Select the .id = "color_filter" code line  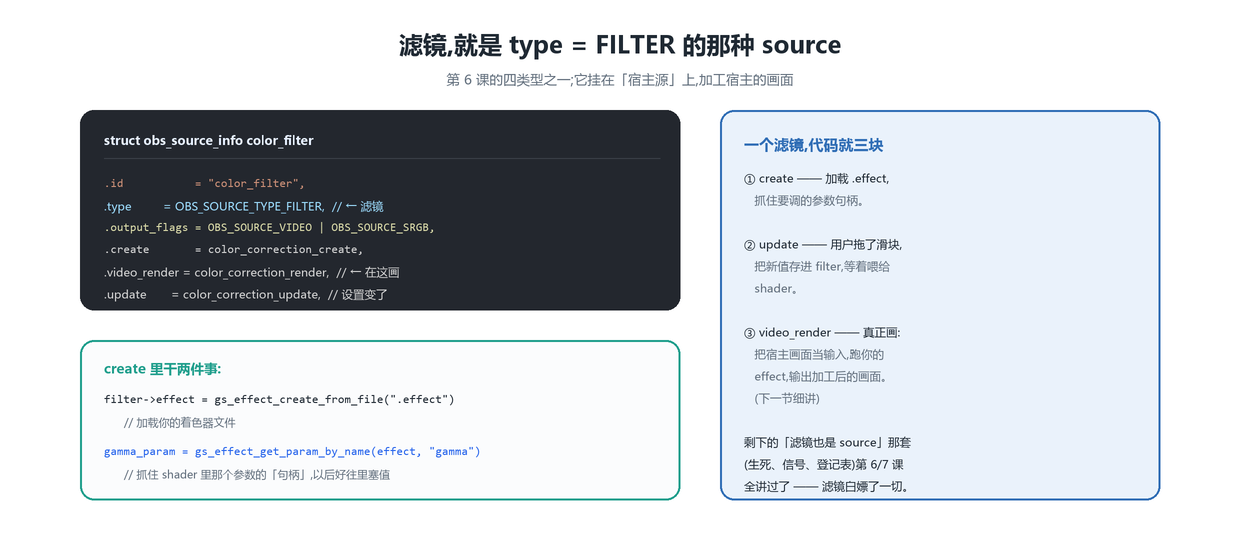click(204, 183)
